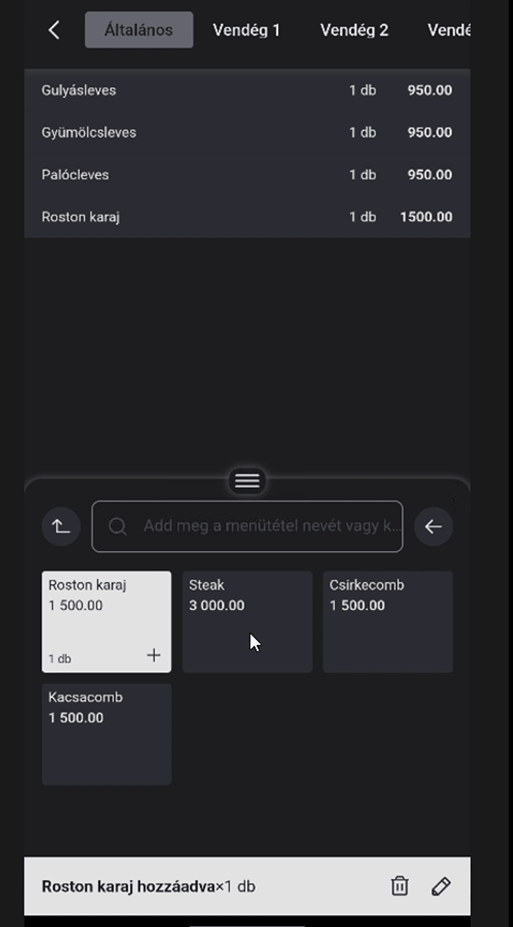Viewport: 513px width, 927px height.
Task: Select the Palócleves order row
Action: tap(247, 174)
